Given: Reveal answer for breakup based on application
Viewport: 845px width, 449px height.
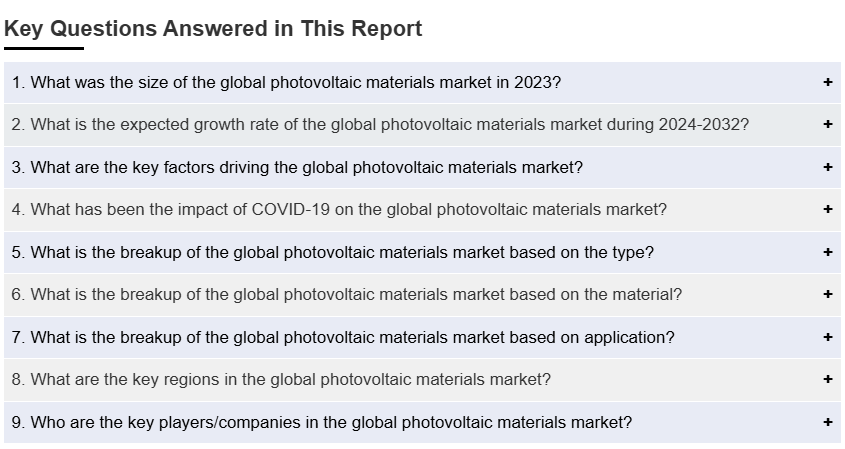Looking at the screenshot, I should click(x=343, y=338).
